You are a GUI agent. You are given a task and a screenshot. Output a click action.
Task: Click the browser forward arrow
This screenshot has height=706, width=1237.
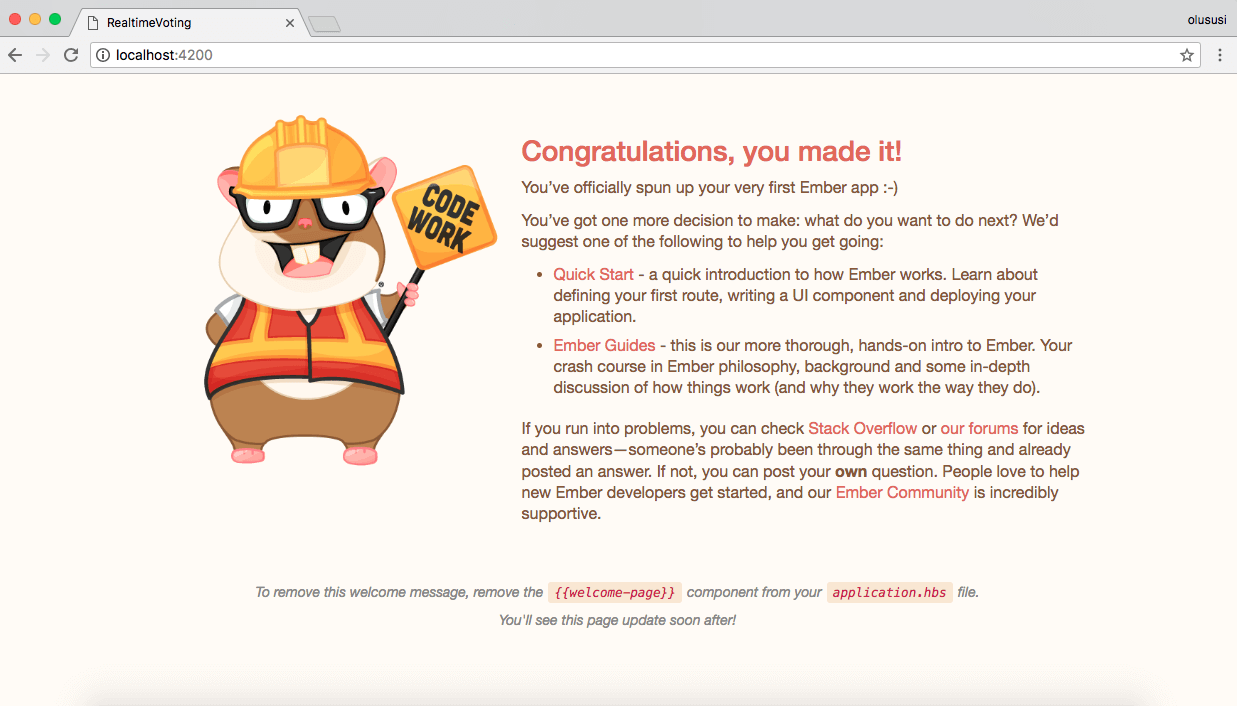click(43, 55)
